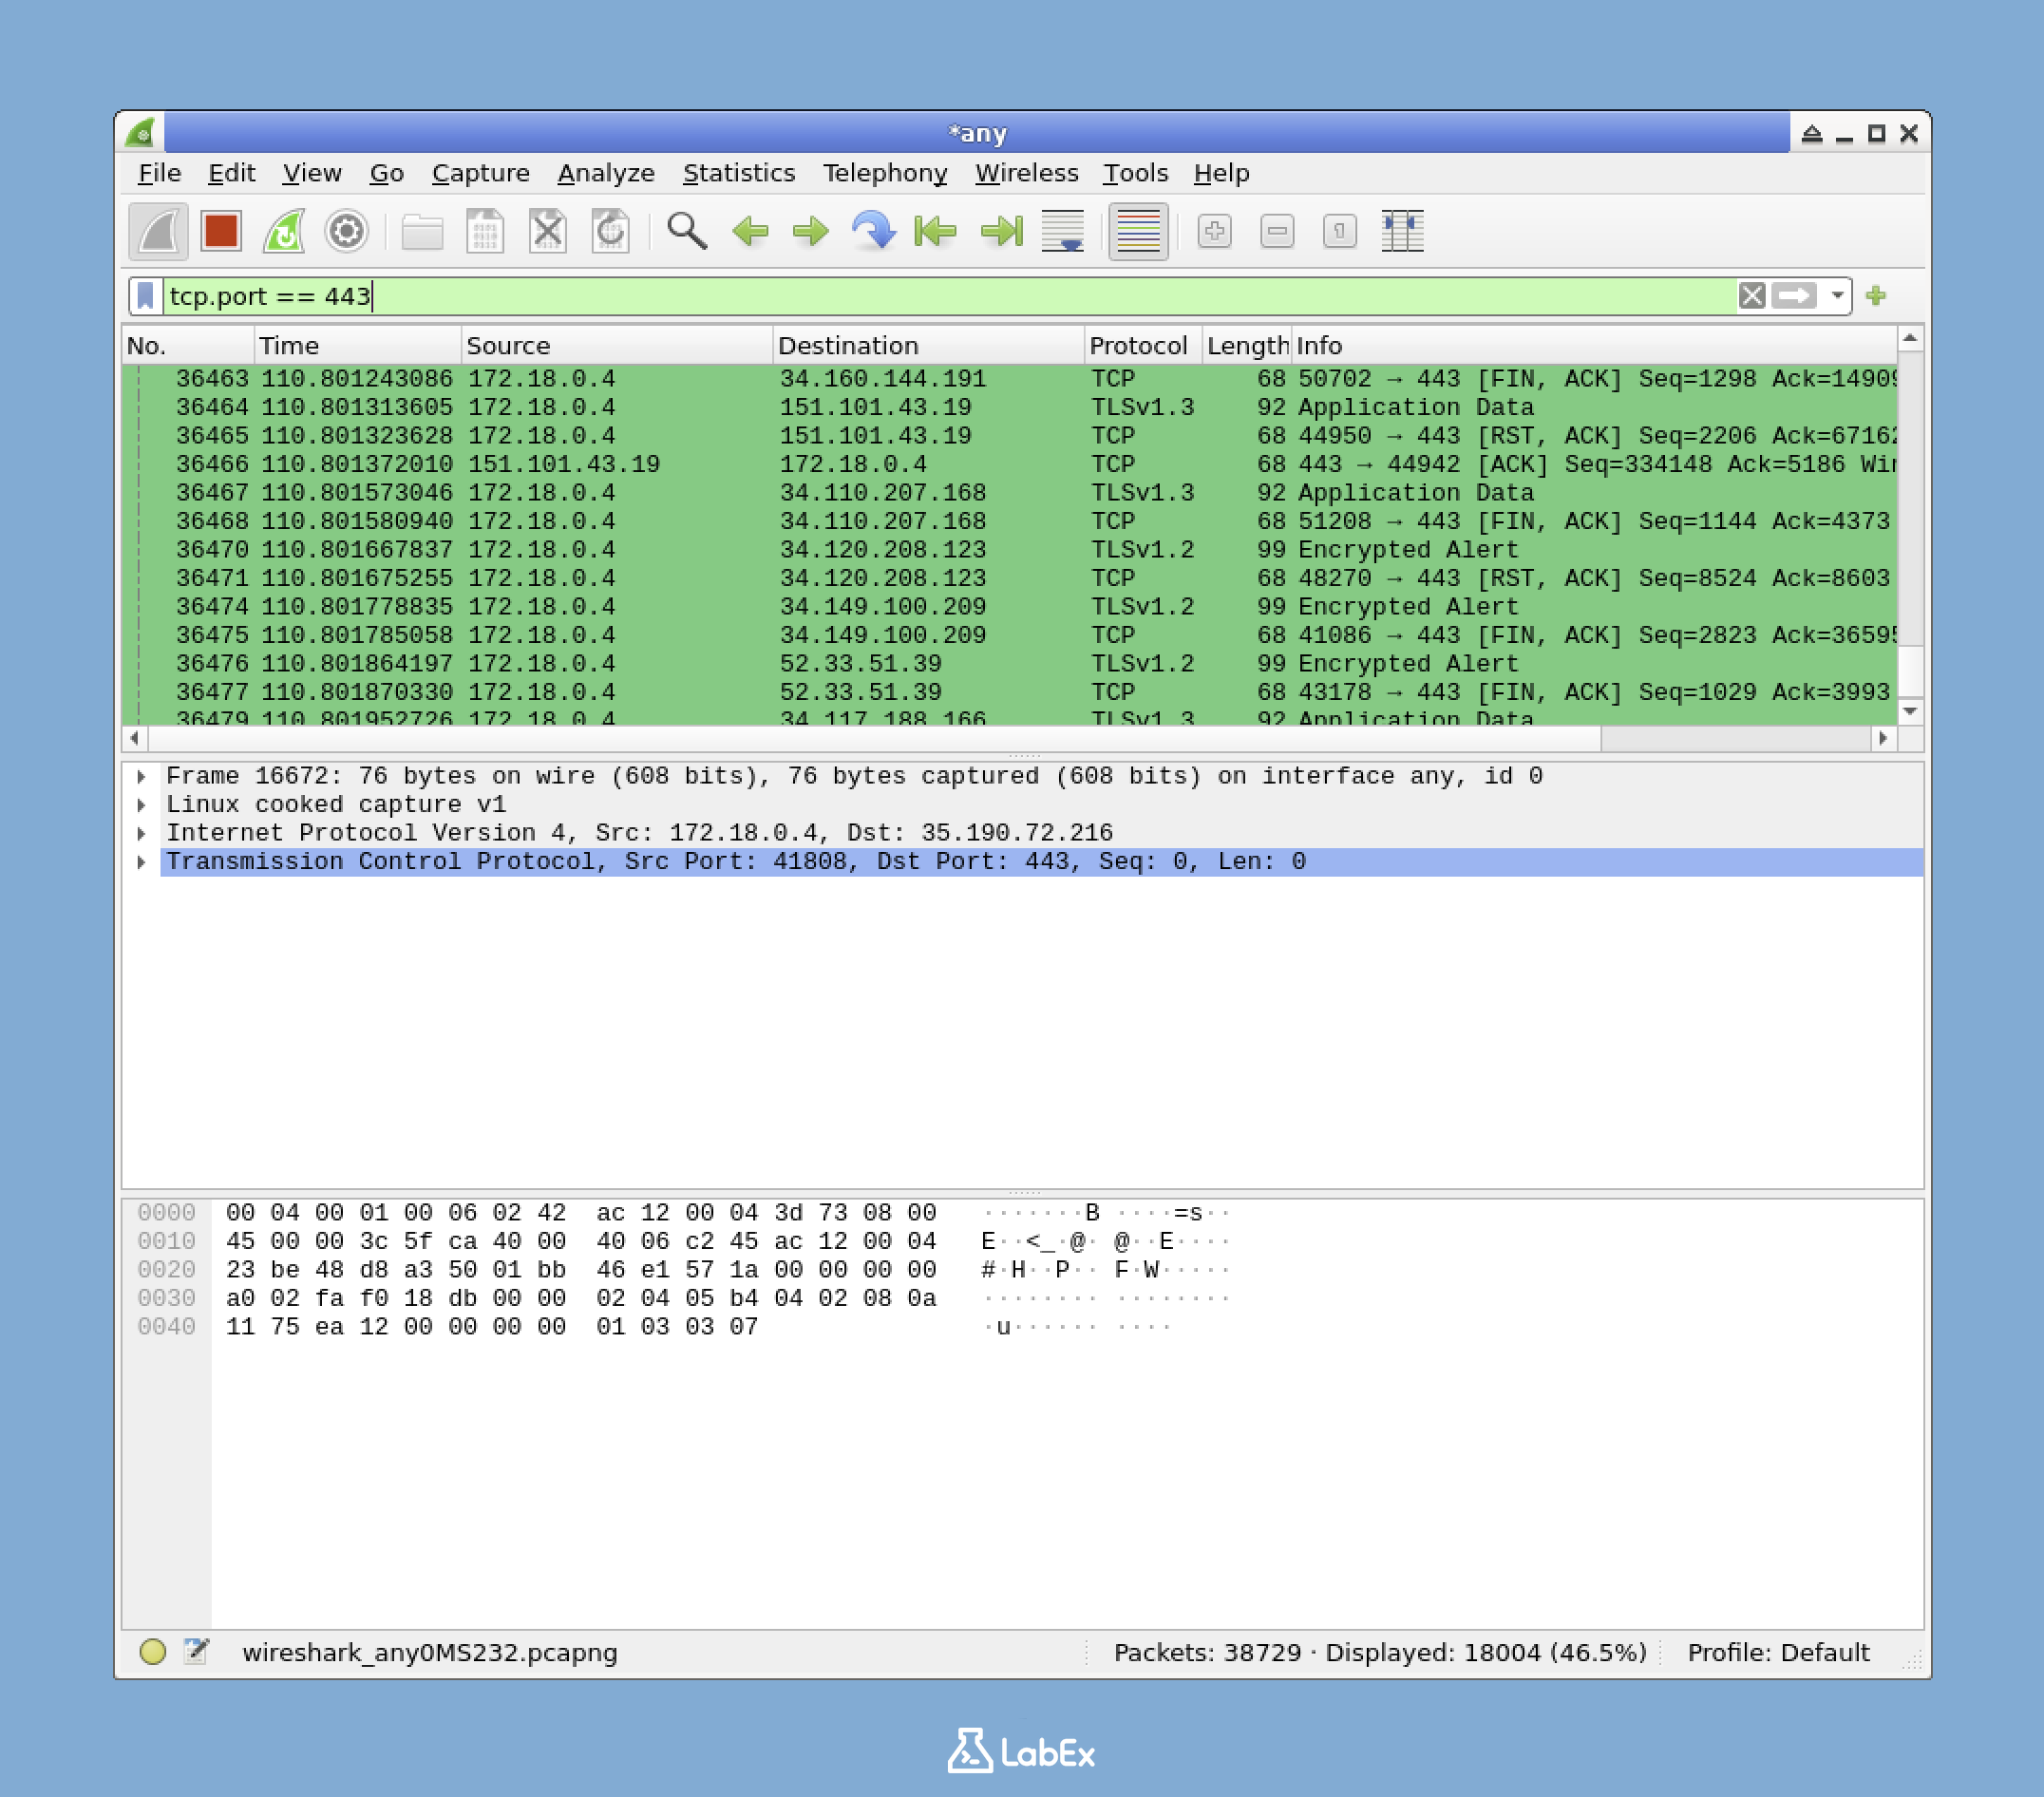Click Resize columns to content icon
2044x1797 pixels.
coord(1402,231)
